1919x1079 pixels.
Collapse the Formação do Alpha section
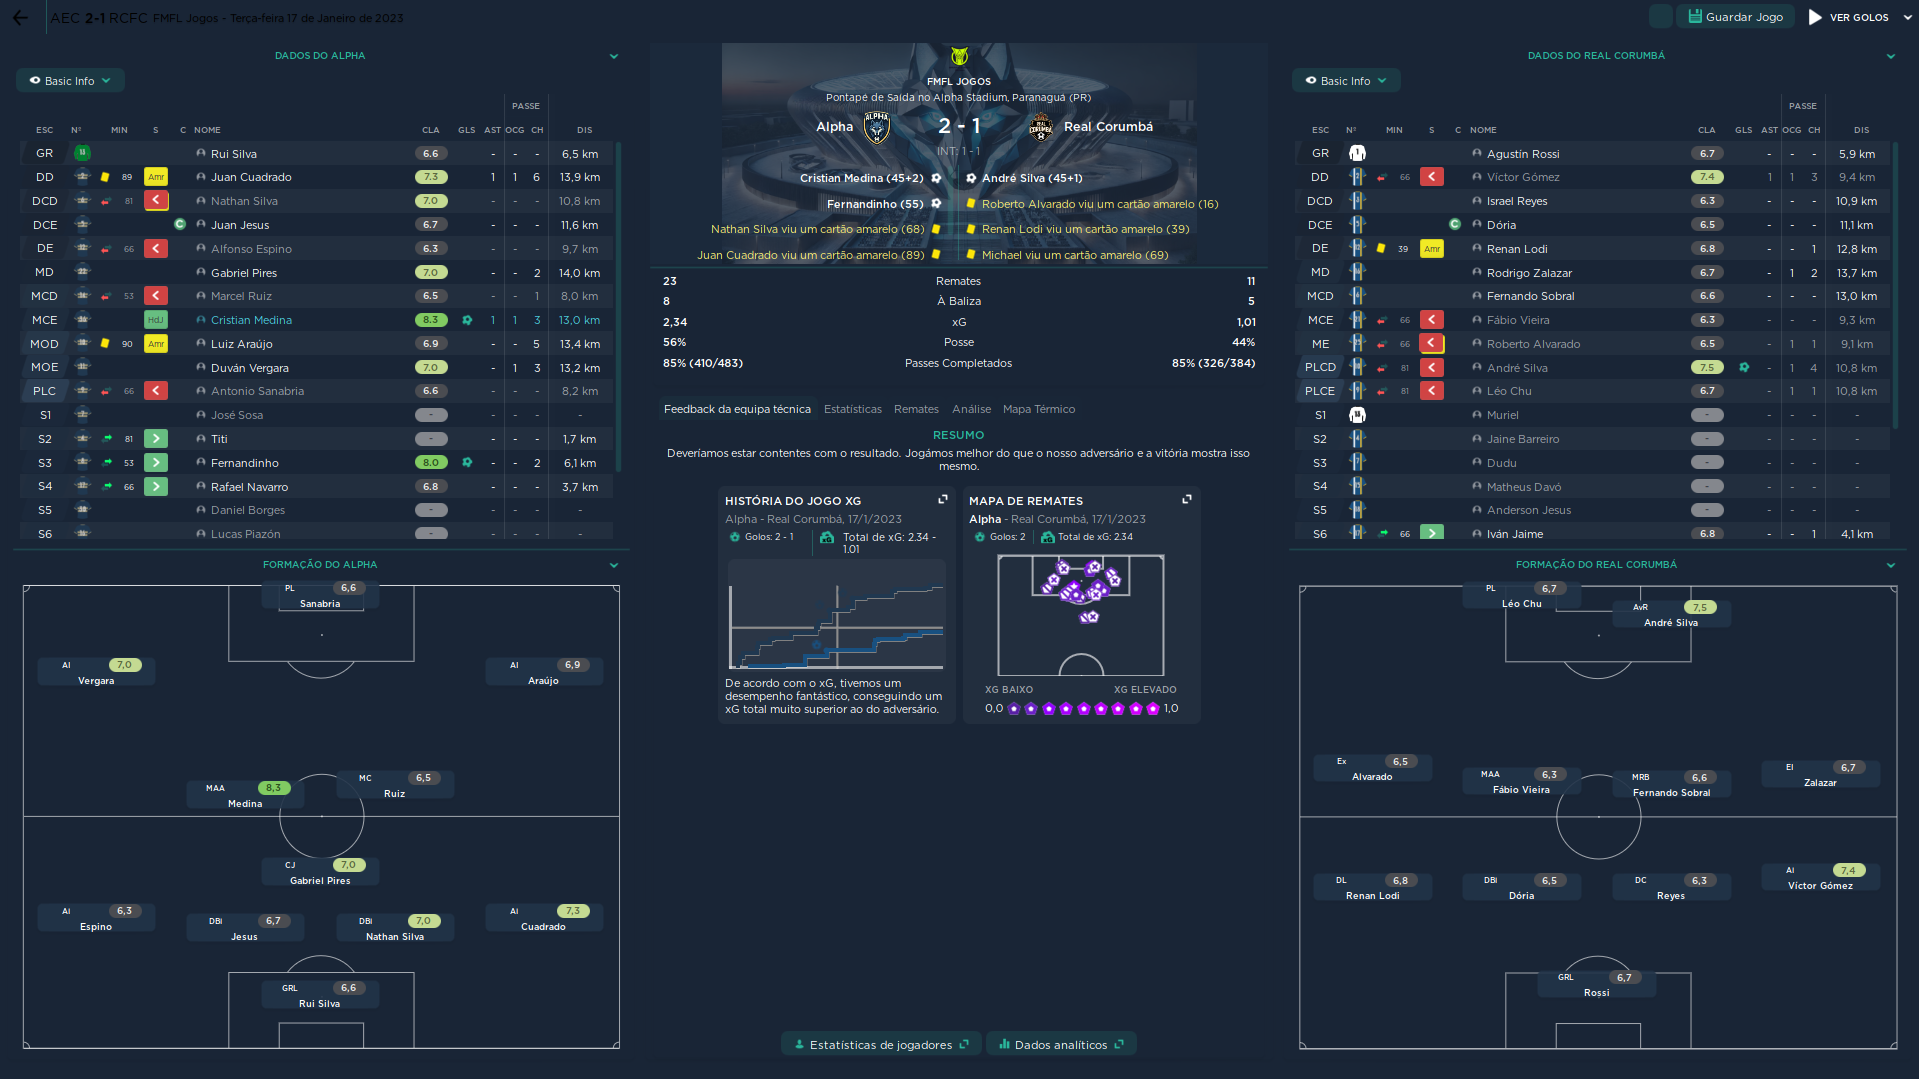click(x=614, y=565)
